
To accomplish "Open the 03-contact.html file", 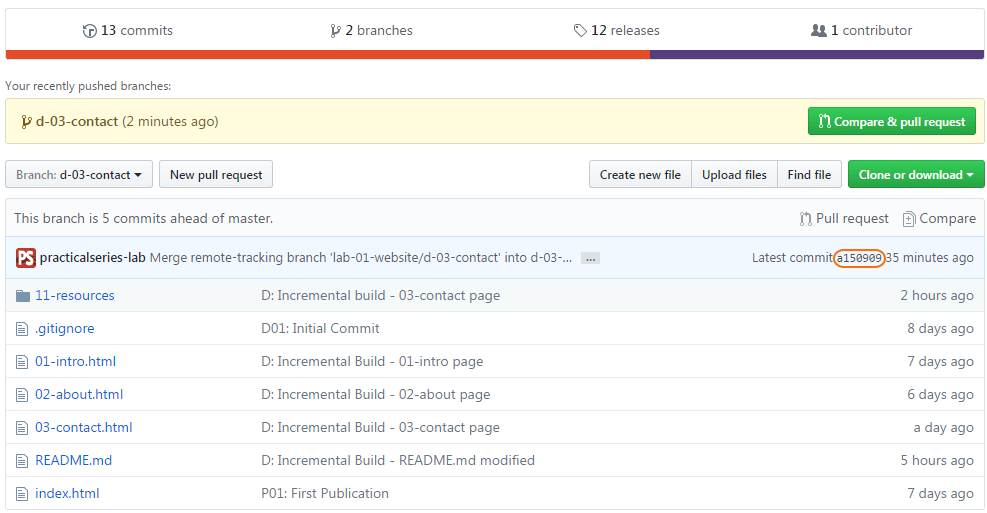I will point(84,427).
